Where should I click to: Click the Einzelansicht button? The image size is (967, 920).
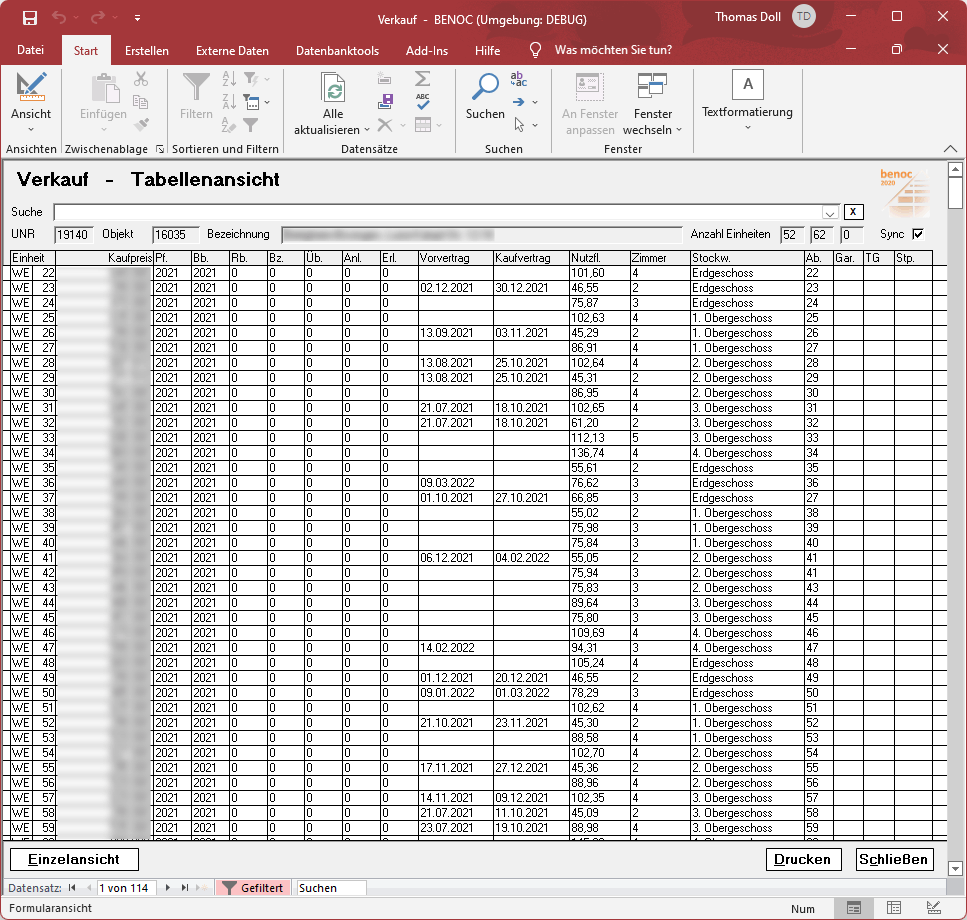click(x=74, y=859)
